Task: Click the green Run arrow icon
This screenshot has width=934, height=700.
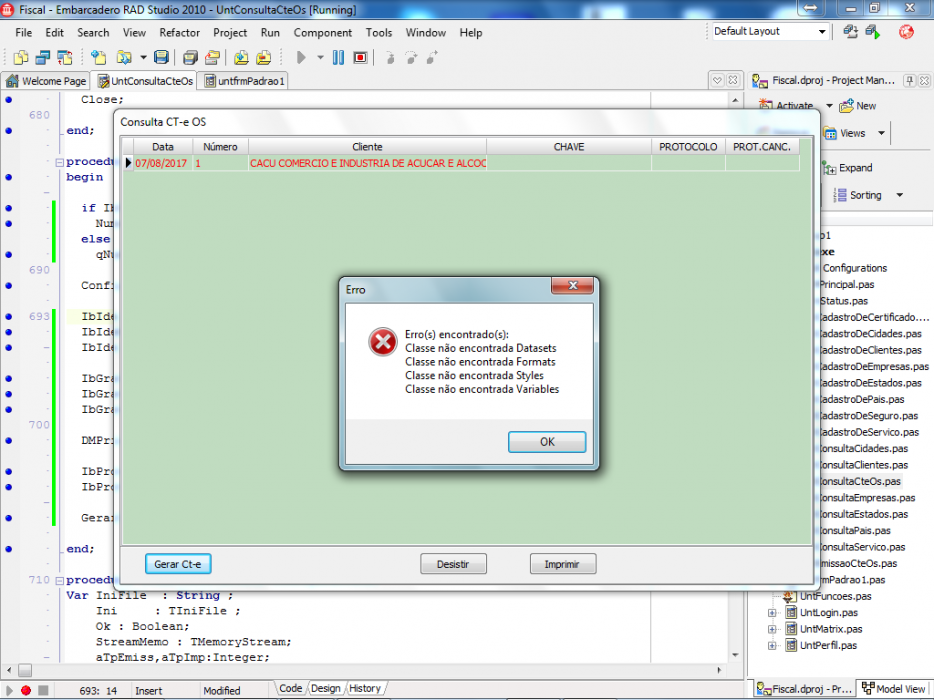Action: pyautogui.click(x=301, y=57)
